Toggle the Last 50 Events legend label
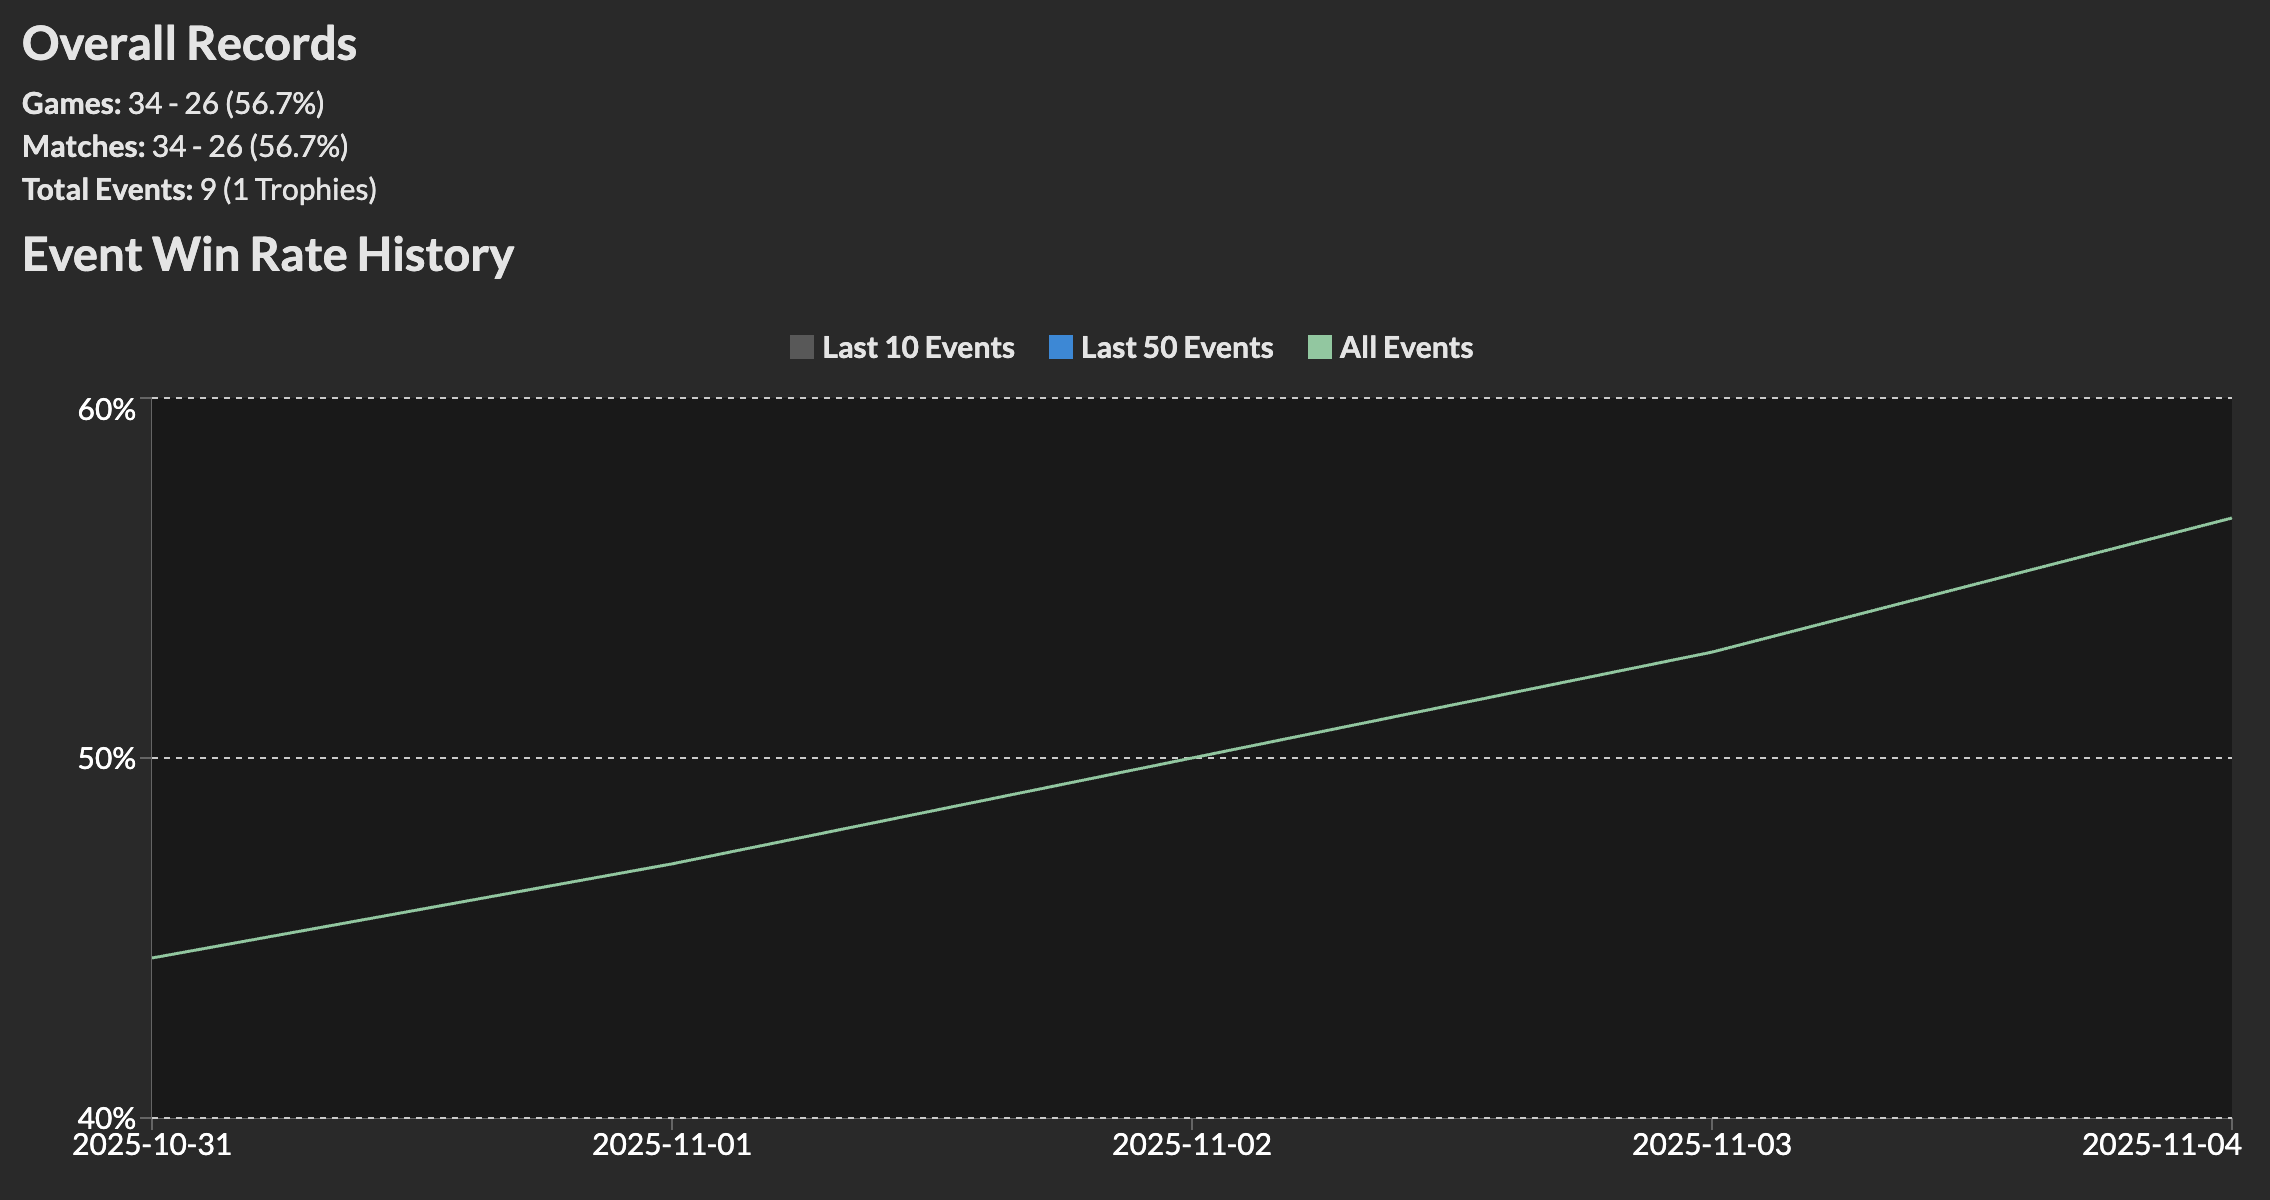This screenshot has height=1200, width=2270. click(x=1176, y=347)
